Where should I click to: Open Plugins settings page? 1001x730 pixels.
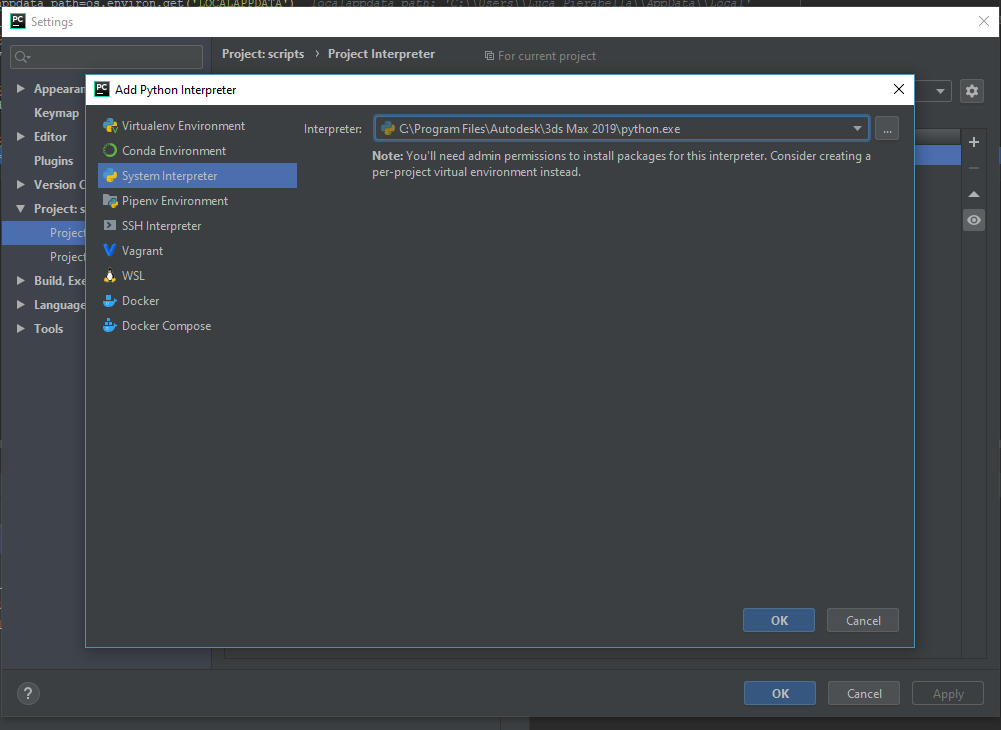53,161
